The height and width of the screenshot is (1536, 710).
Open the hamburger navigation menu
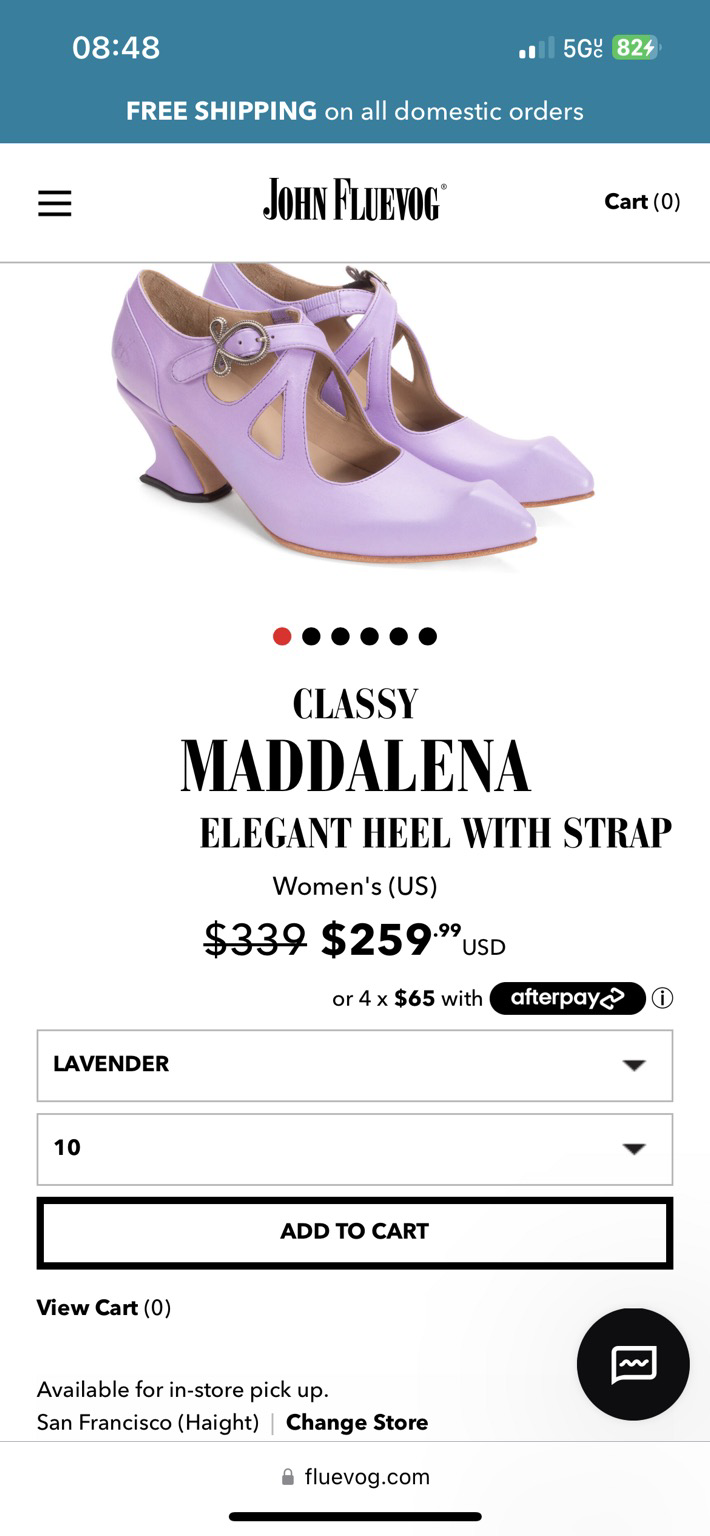point(55,203)
